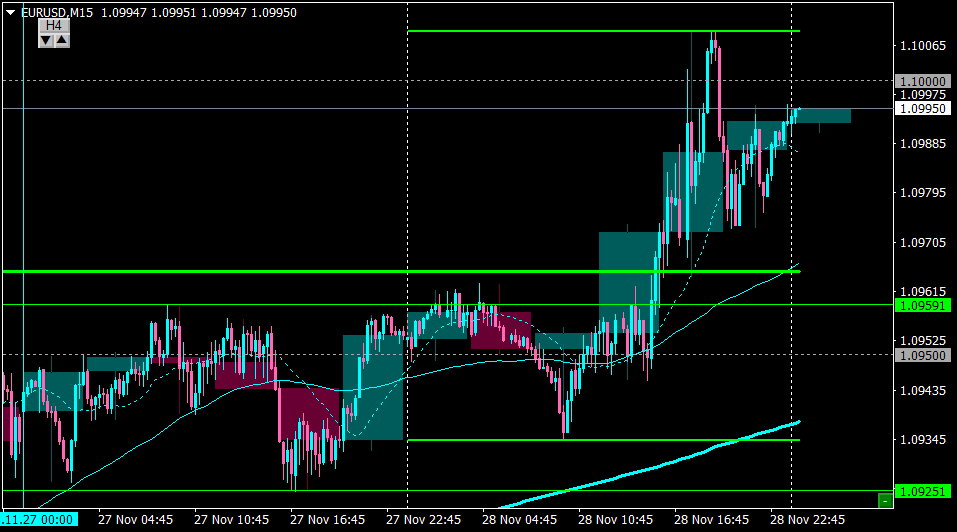The image size is (957, 532).
Task: Click the 28 Nov 16:45 time label
Action: pos(712,520)
